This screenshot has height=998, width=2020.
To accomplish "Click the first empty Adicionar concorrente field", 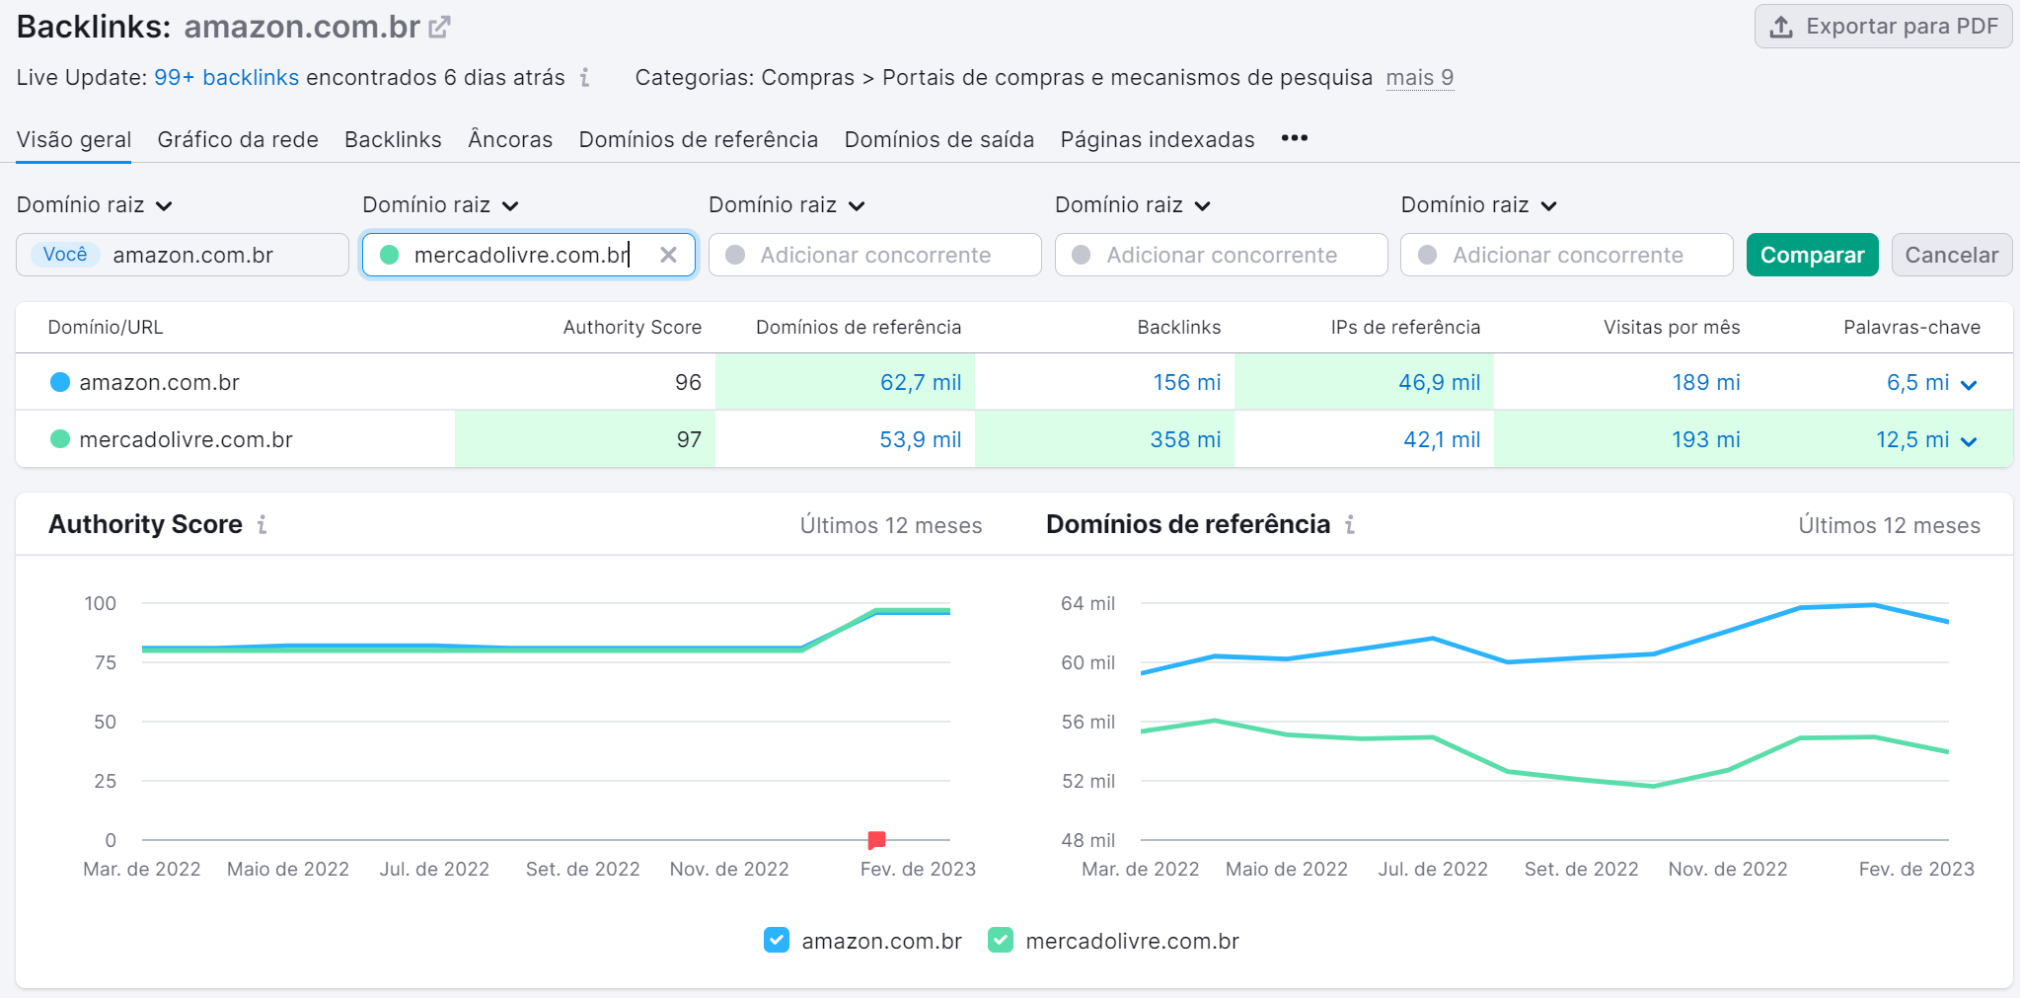I will point(875,255).
